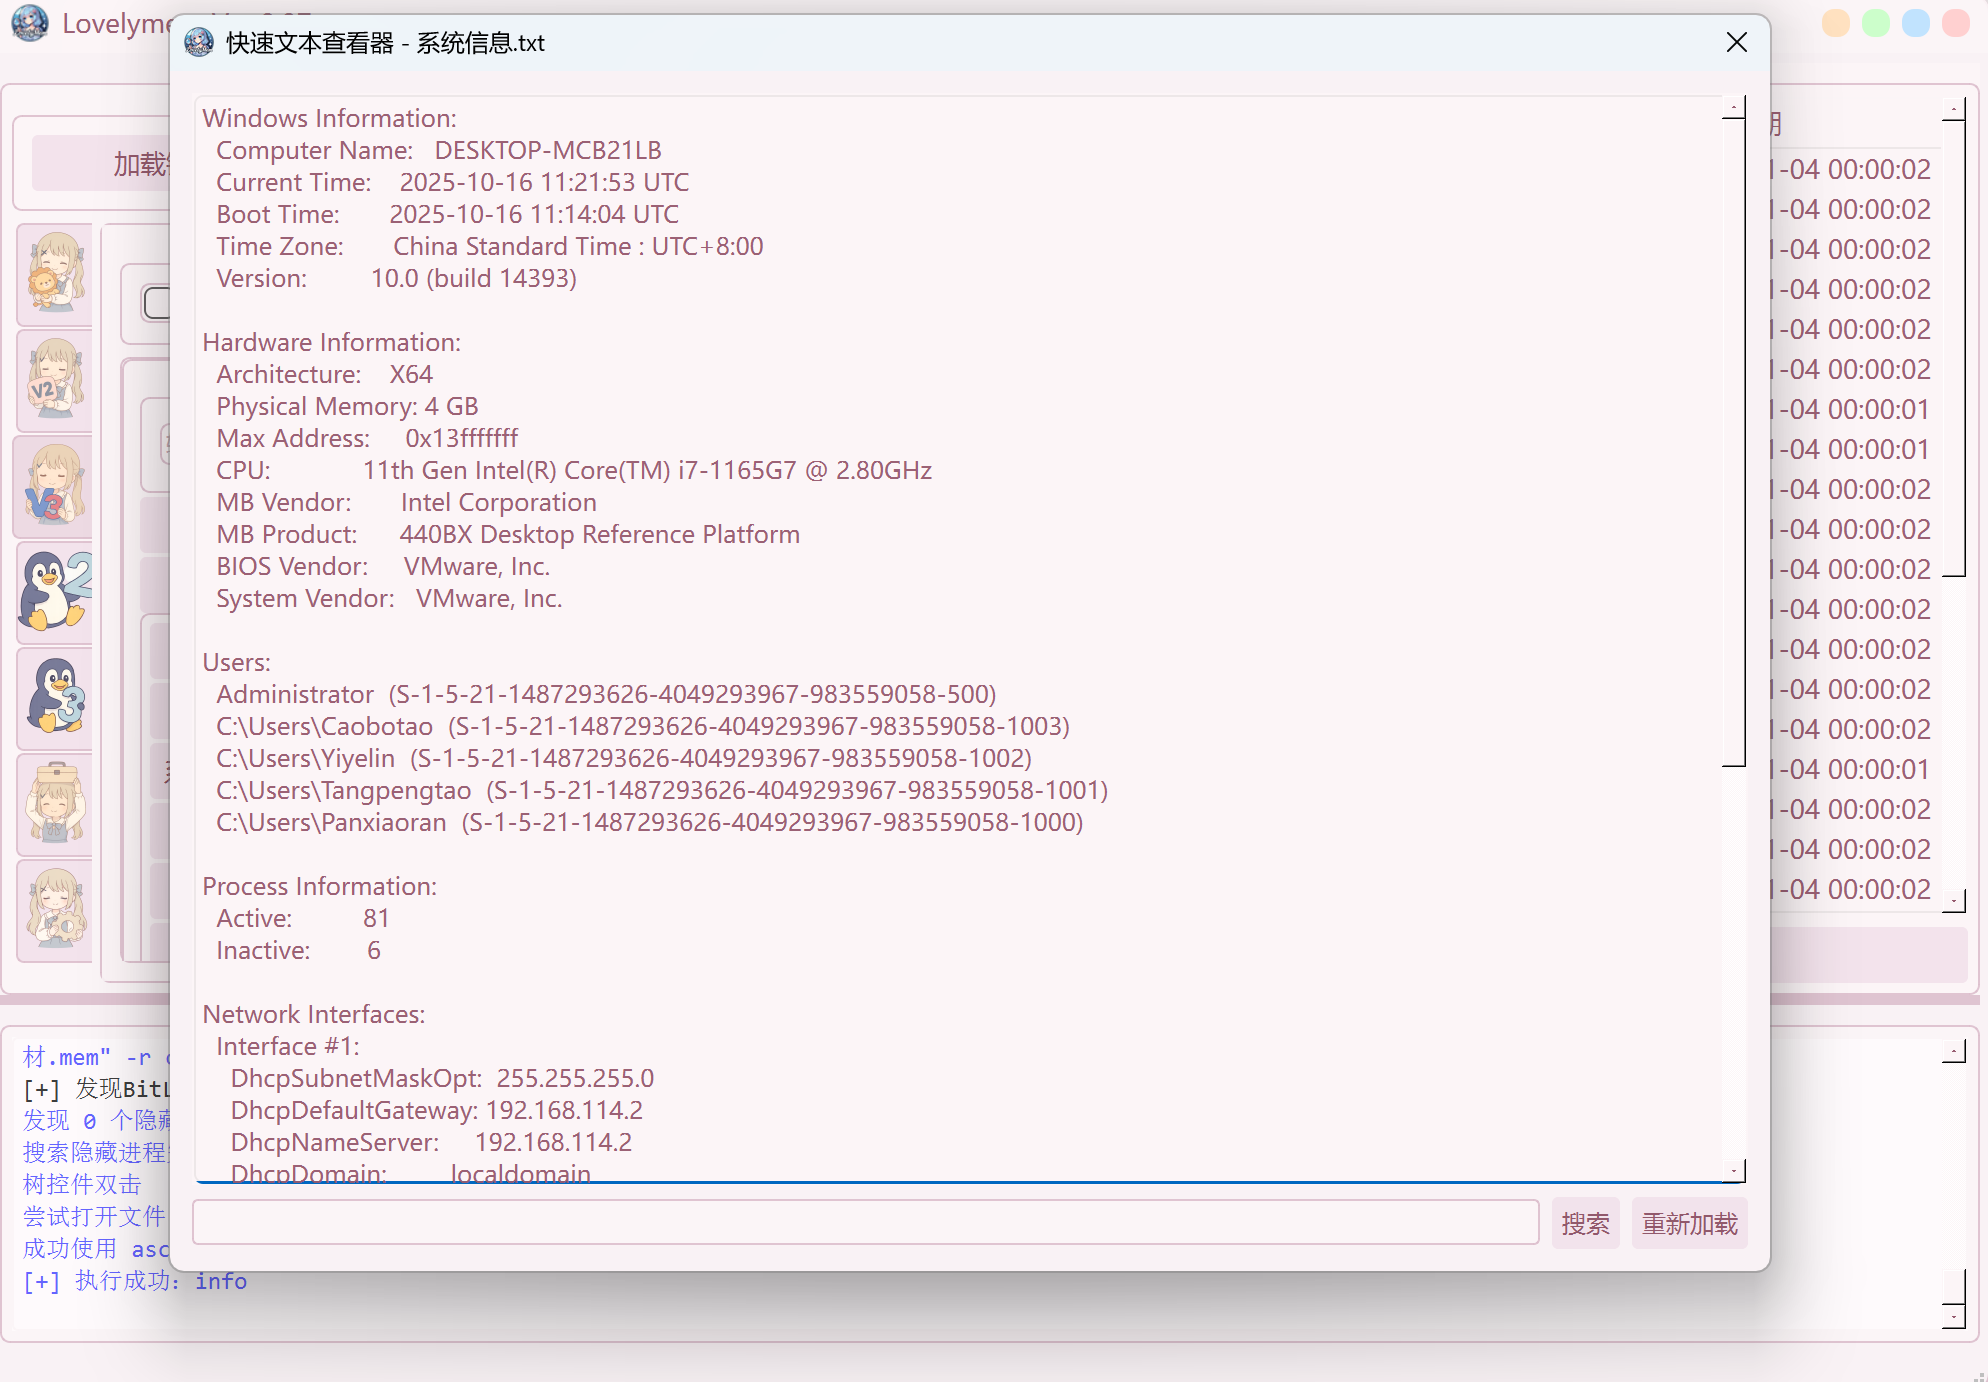This screenshot has width=1988, height=1382.
Task: Click the bottom arrow of the timestamp list scrollbar
Action: [1954, 901]
